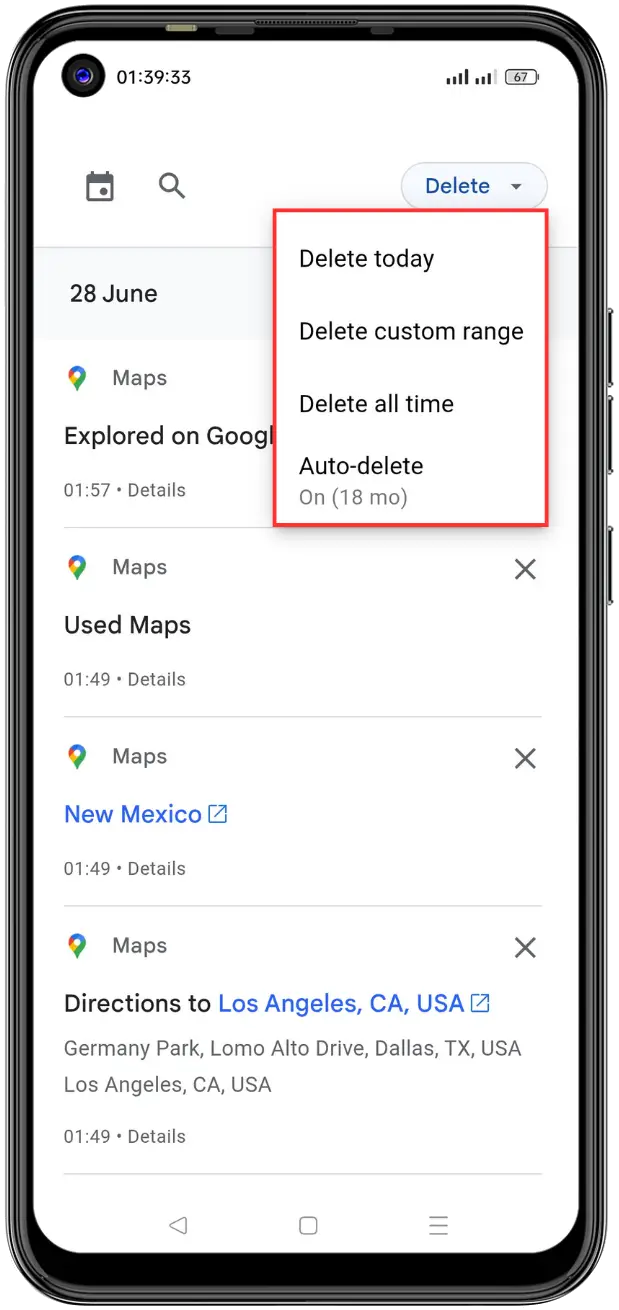The width and height of the screenshot is (619, 1310).
Task: Remove the Used Maps activity entry
Action: [525, 569]
